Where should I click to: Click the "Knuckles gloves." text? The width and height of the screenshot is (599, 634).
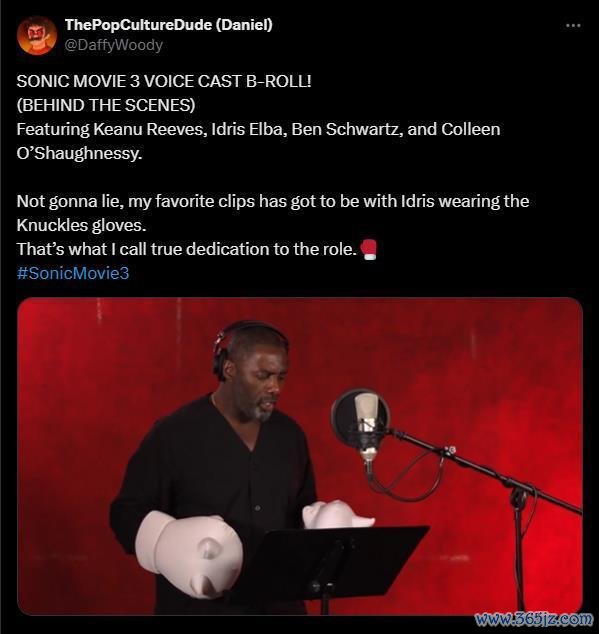pos(81,225)
